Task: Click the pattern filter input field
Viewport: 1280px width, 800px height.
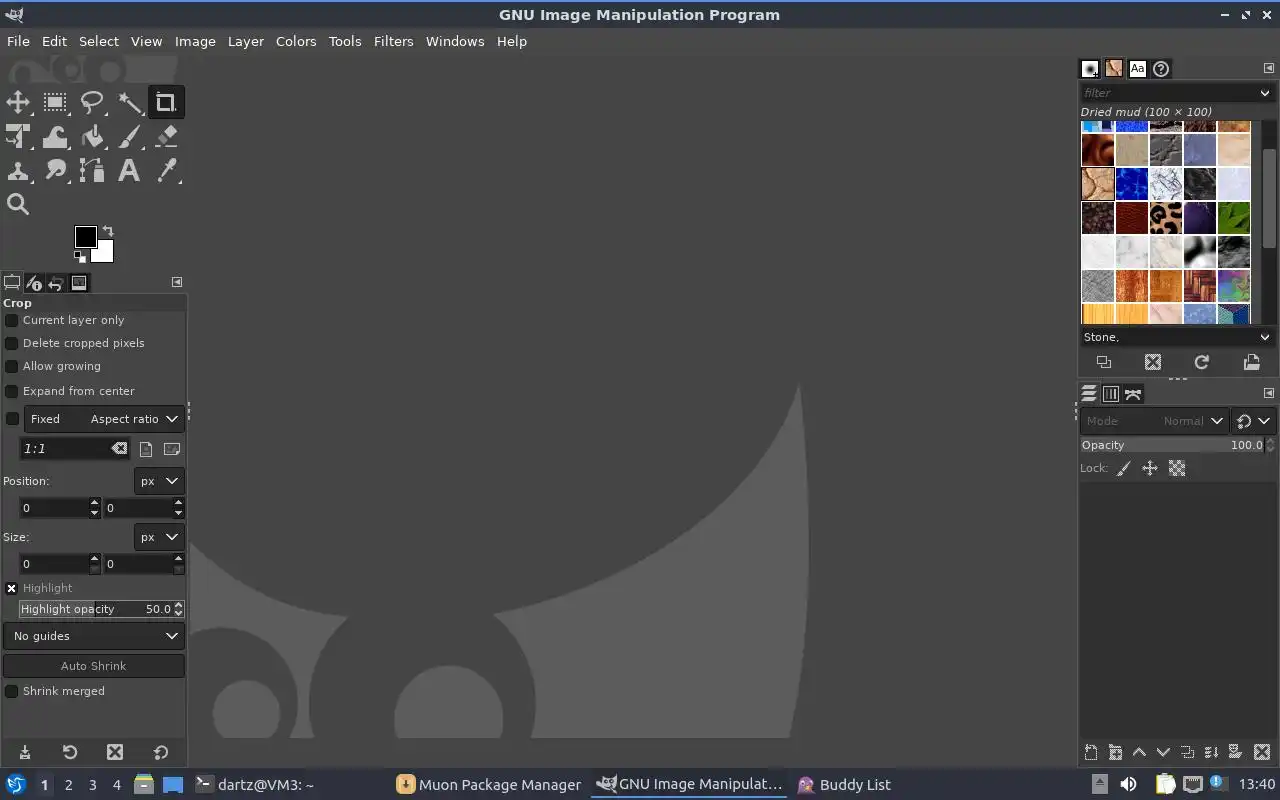Action: coord(1167,93)
